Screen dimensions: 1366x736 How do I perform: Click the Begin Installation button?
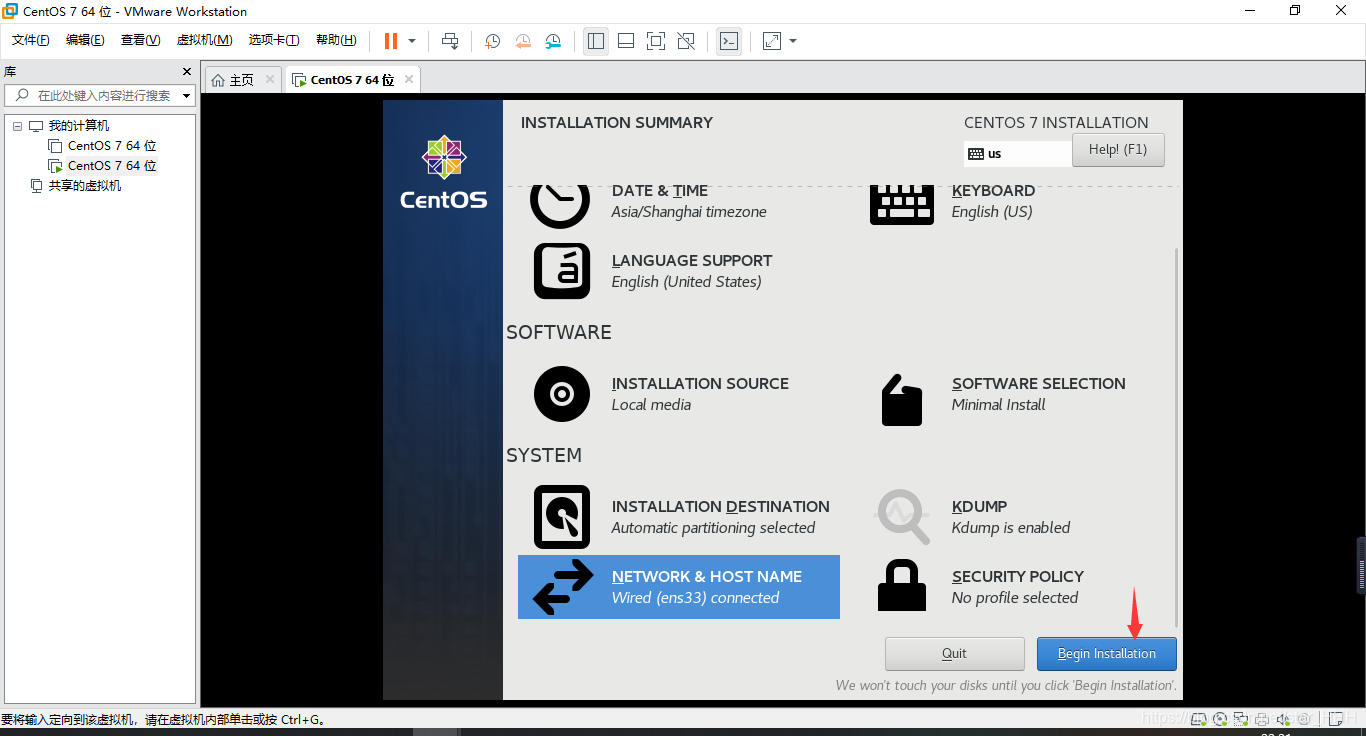1107,654
